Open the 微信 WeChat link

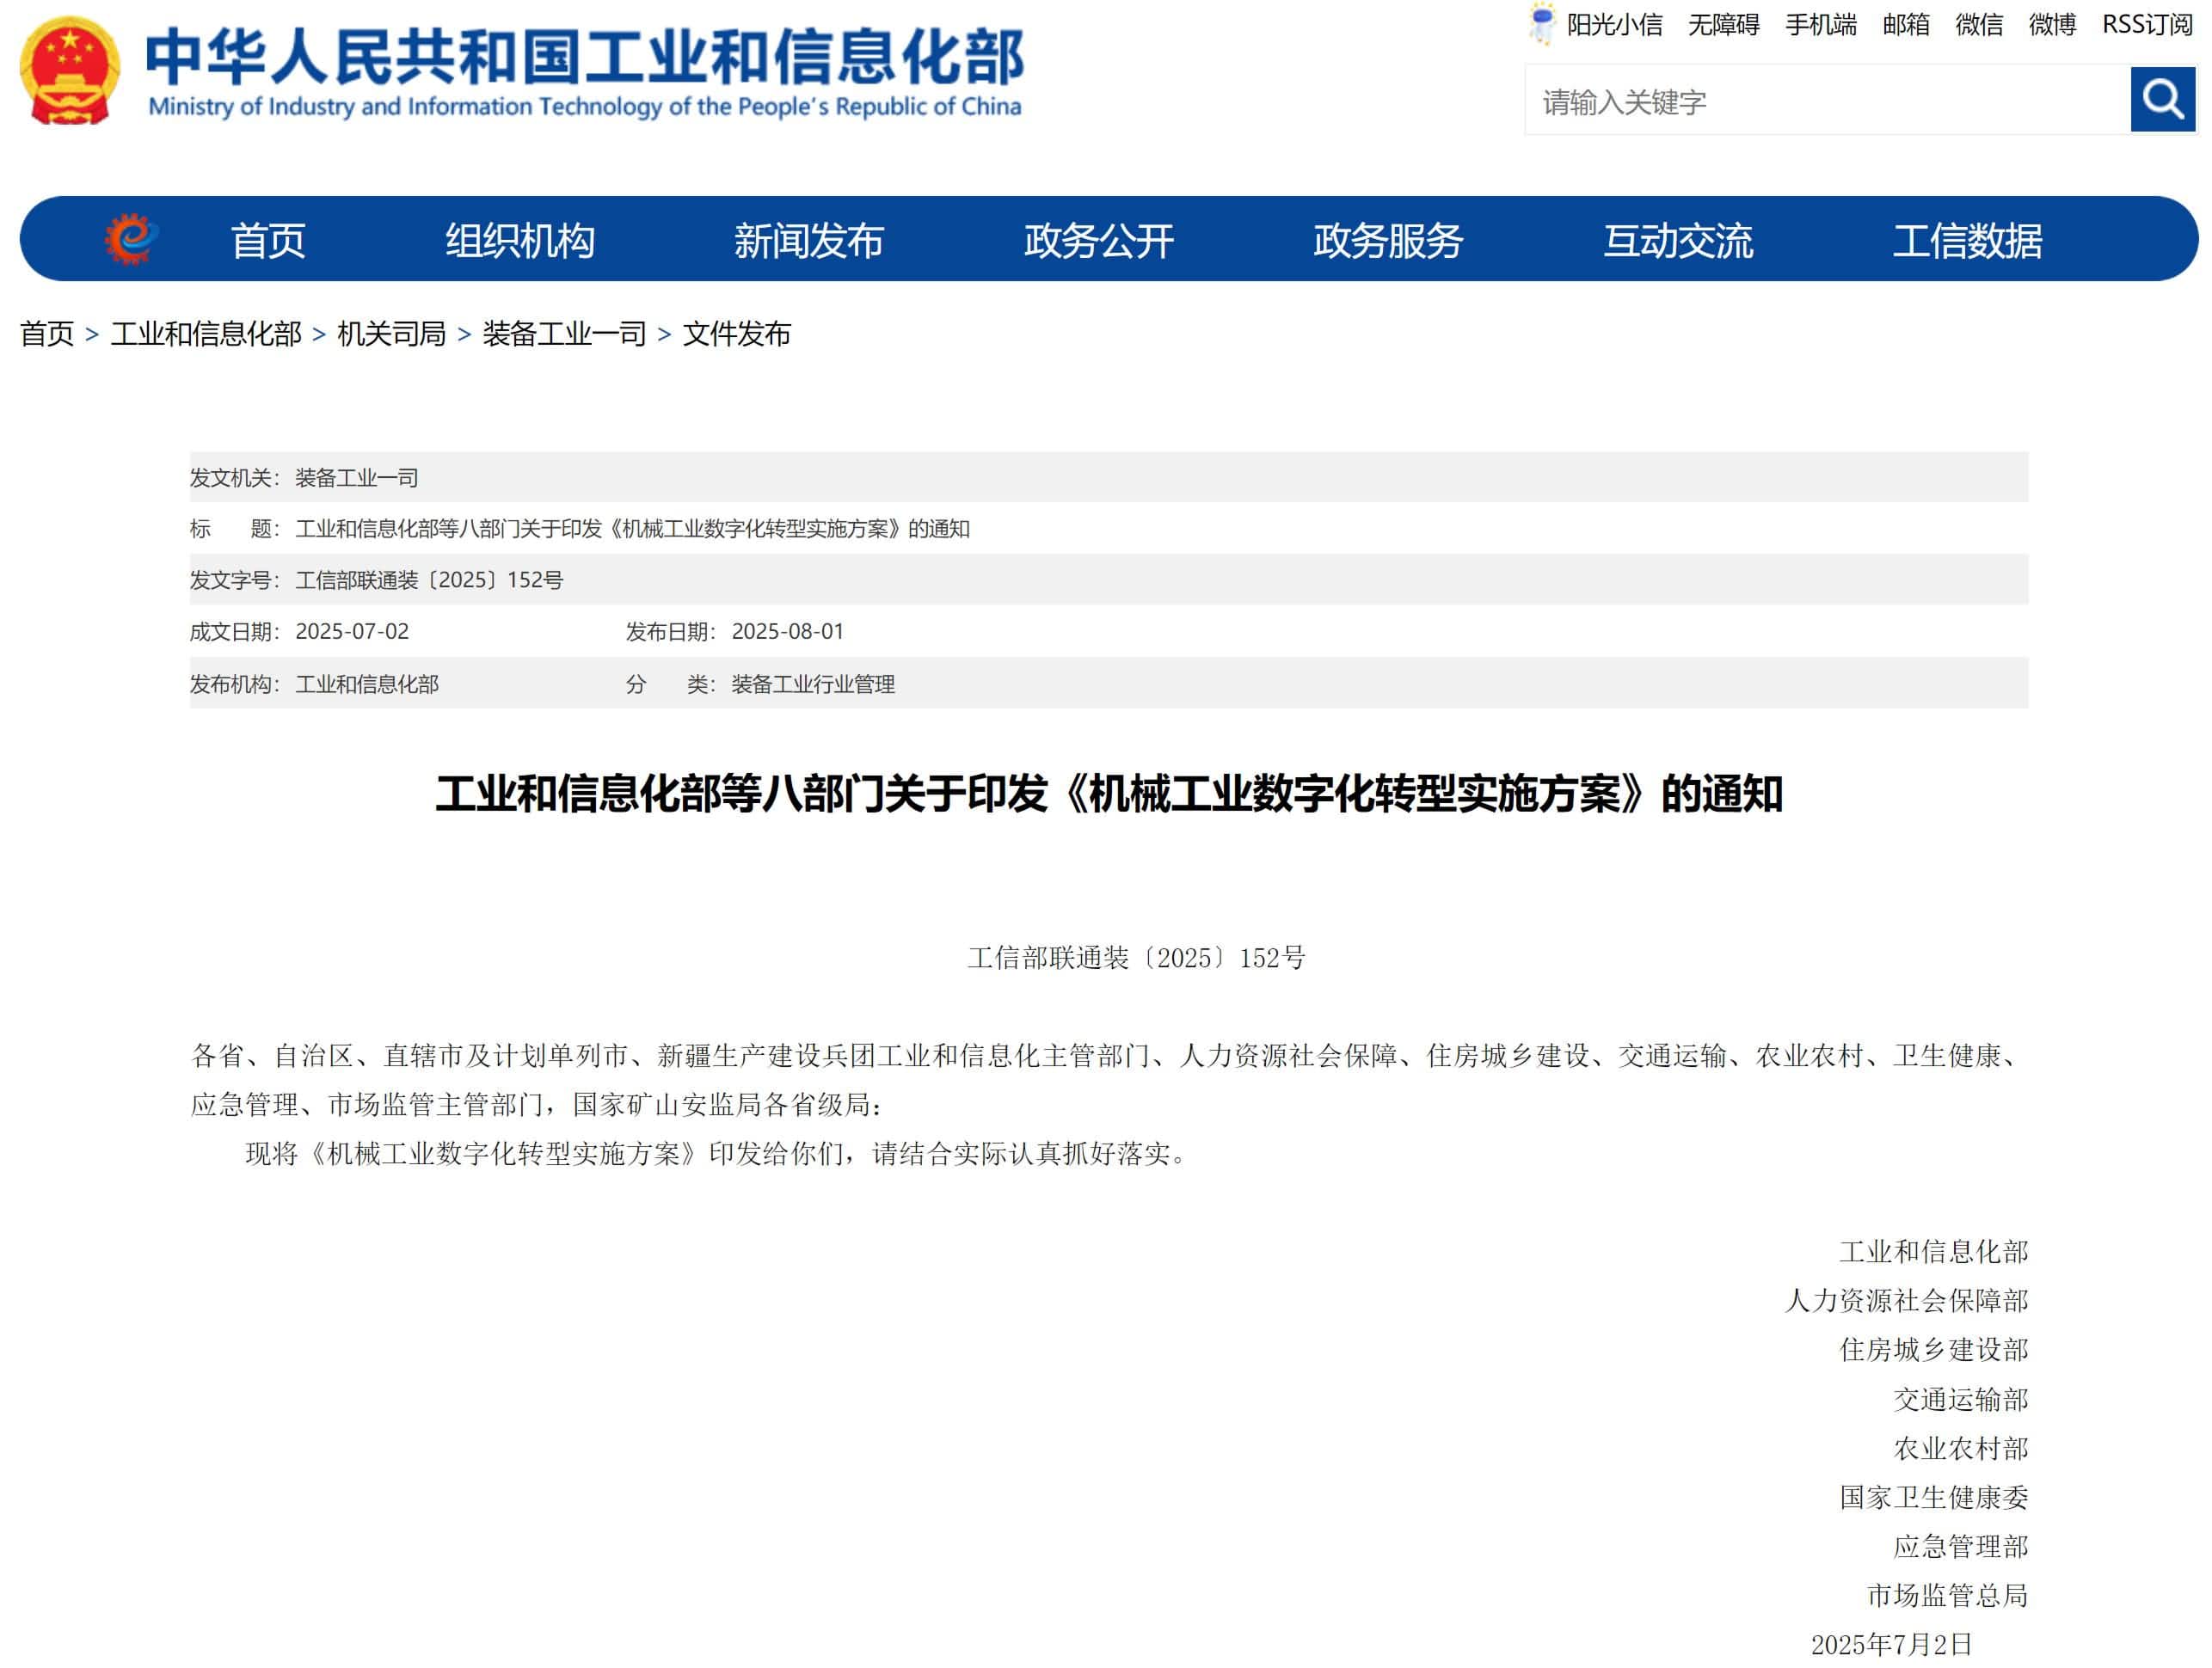[1979, 24]
